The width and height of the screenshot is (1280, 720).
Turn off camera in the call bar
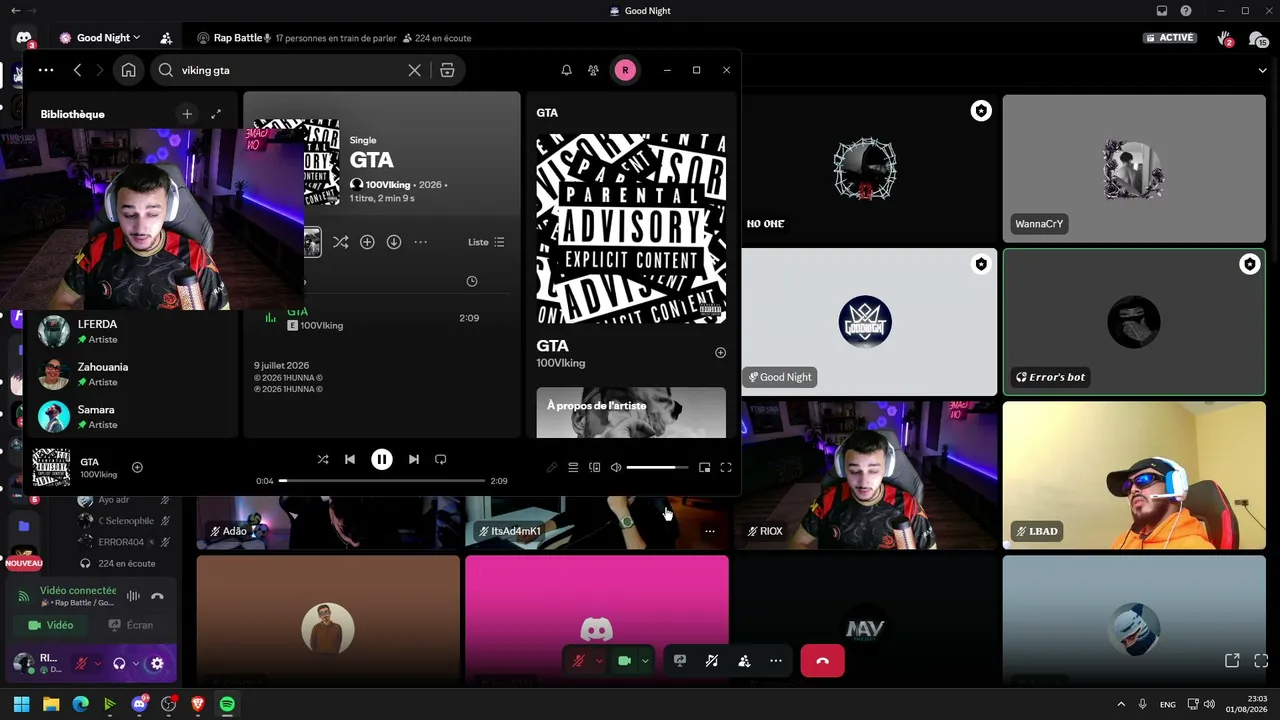pyautogui.click(x=625, y=661)
